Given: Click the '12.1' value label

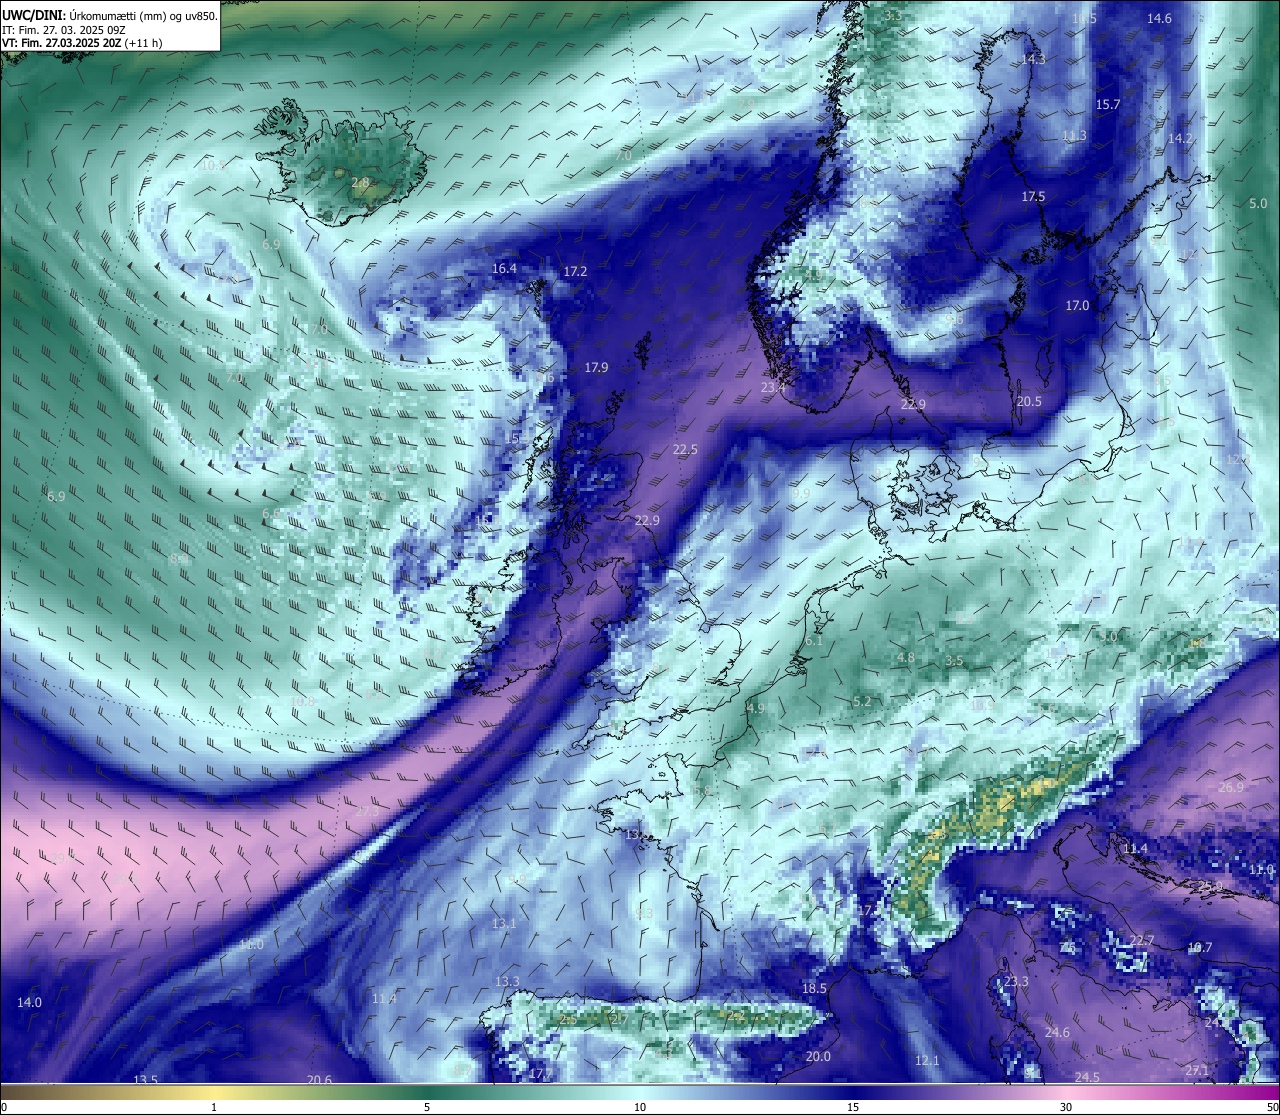Looking at the screenshot, I should (927, 1060).
